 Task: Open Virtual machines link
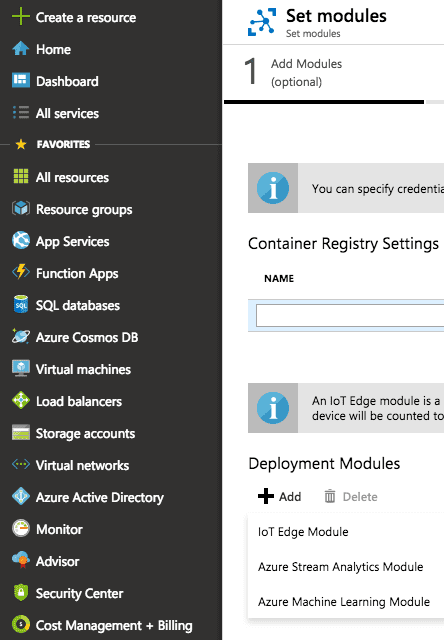tap(83, 369)
